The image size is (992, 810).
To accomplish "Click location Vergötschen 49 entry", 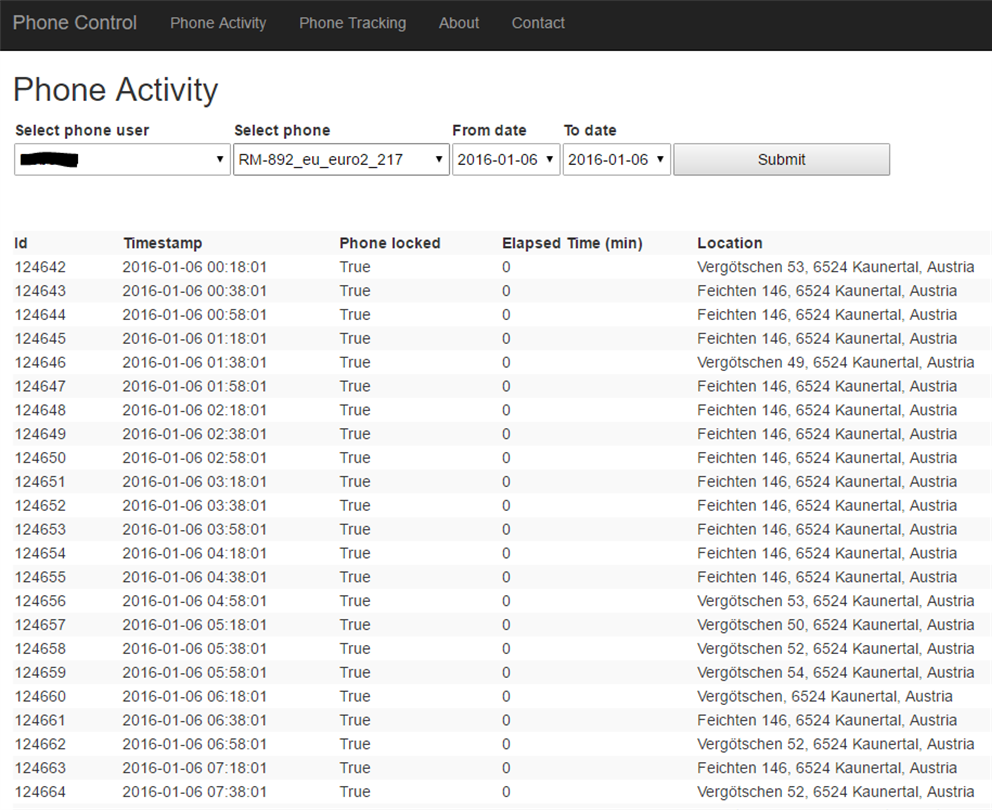I will pos(835,362).
